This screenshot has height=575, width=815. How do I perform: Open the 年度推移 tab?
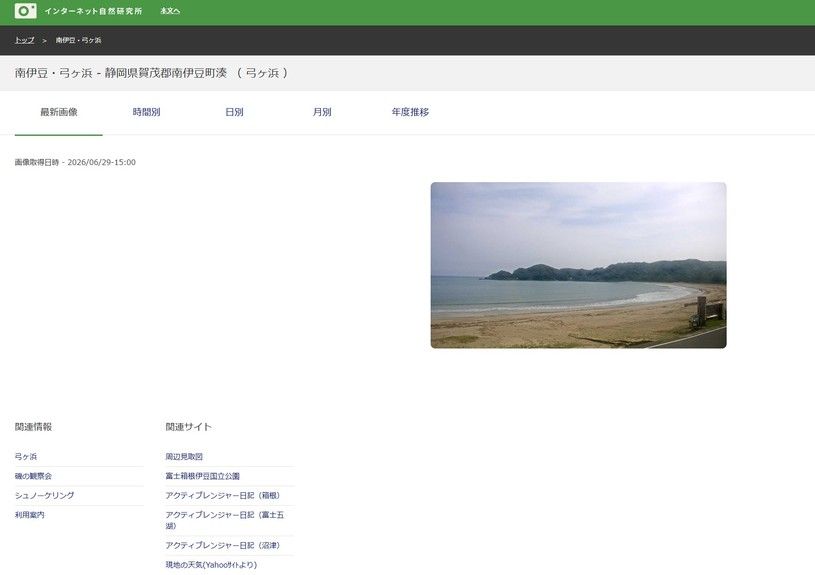tap(410, 112)
